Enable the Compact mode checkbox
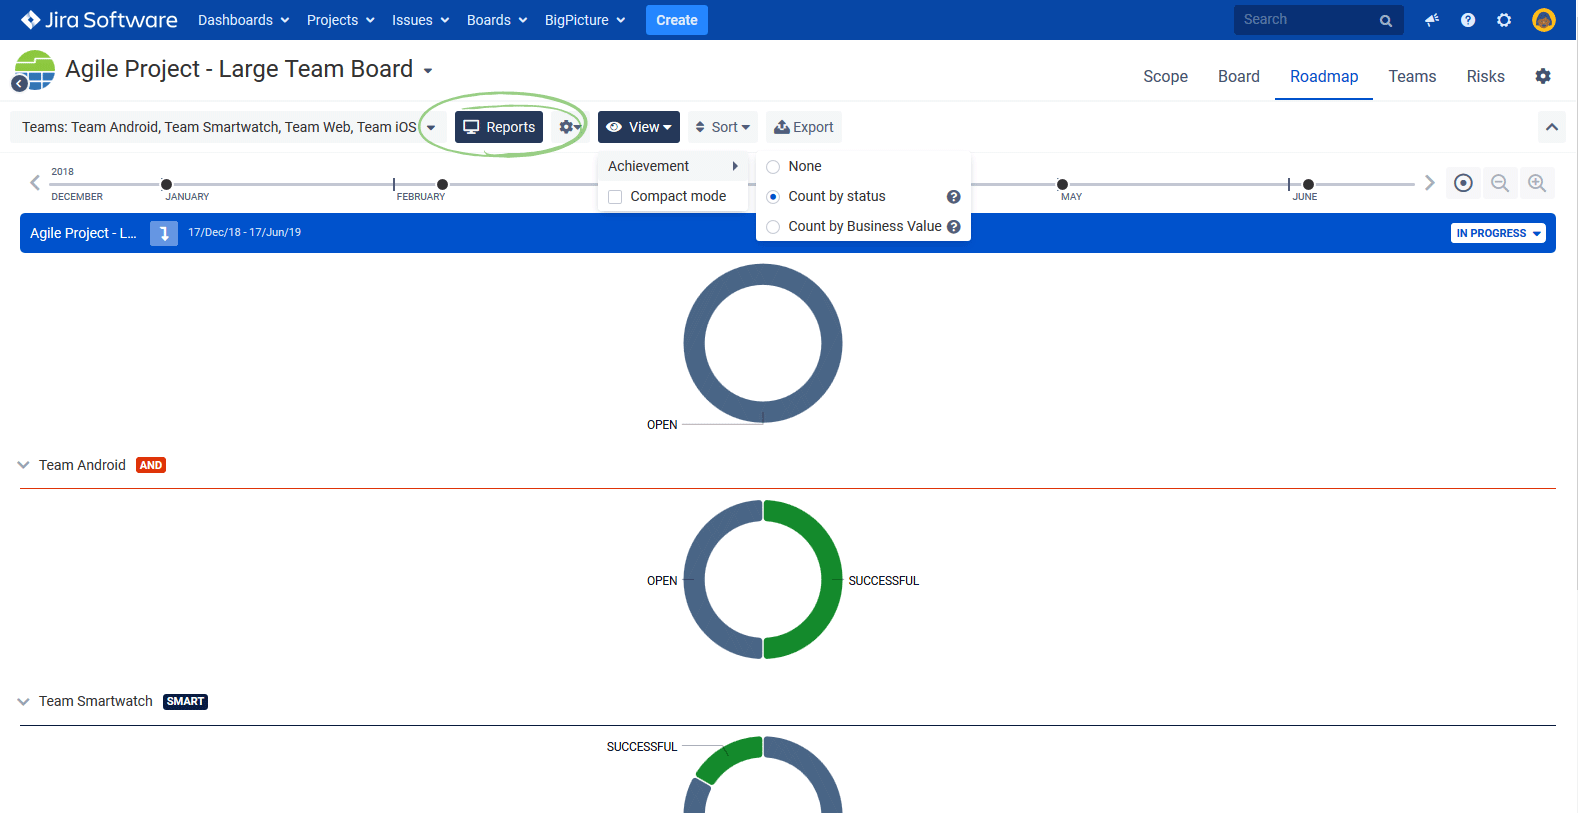The width and height of the screenshot is (1578, 813). 615,197
